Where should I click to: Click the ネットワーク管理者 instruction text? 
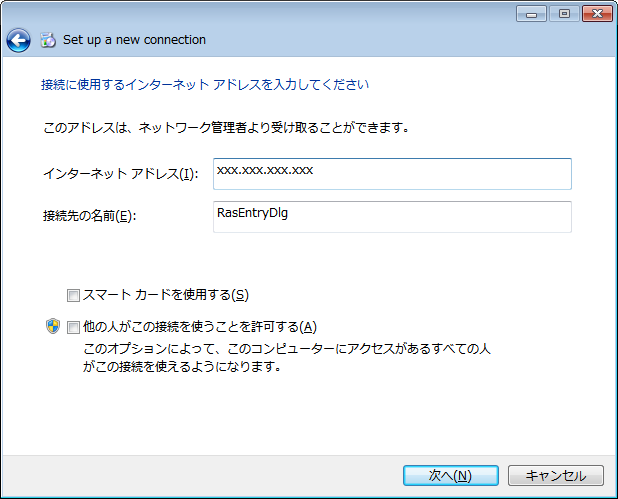[x=227, y=128]
